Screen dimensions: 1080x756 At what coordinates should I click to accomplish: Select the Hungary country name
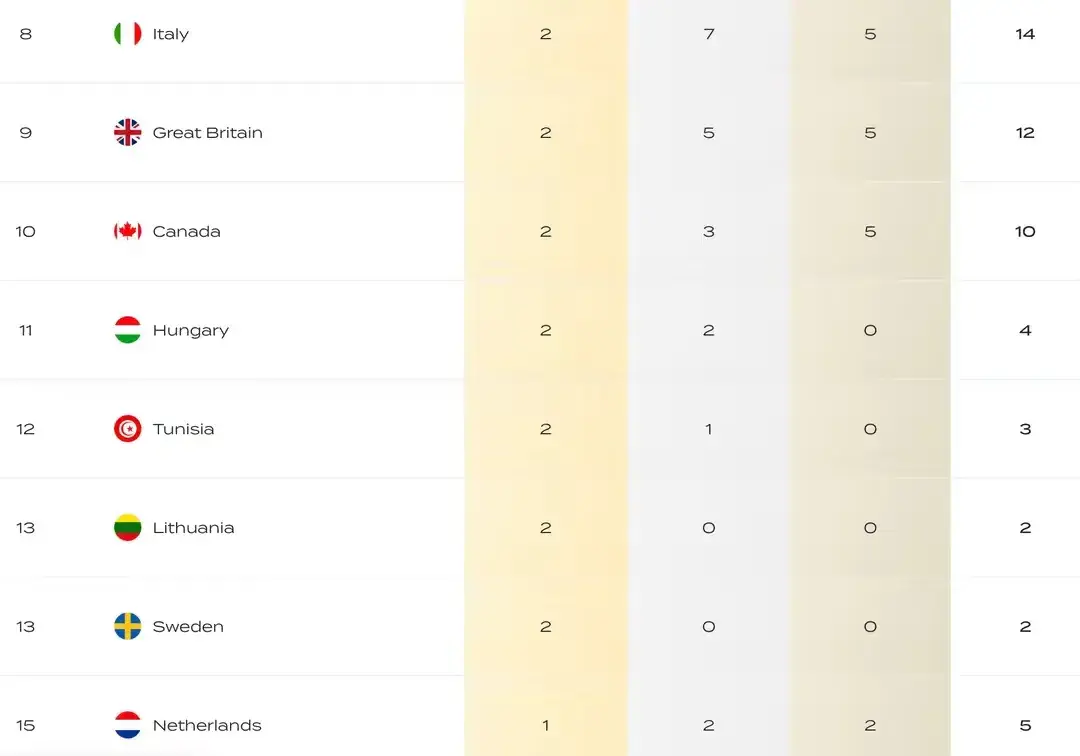tap(190, 330)
